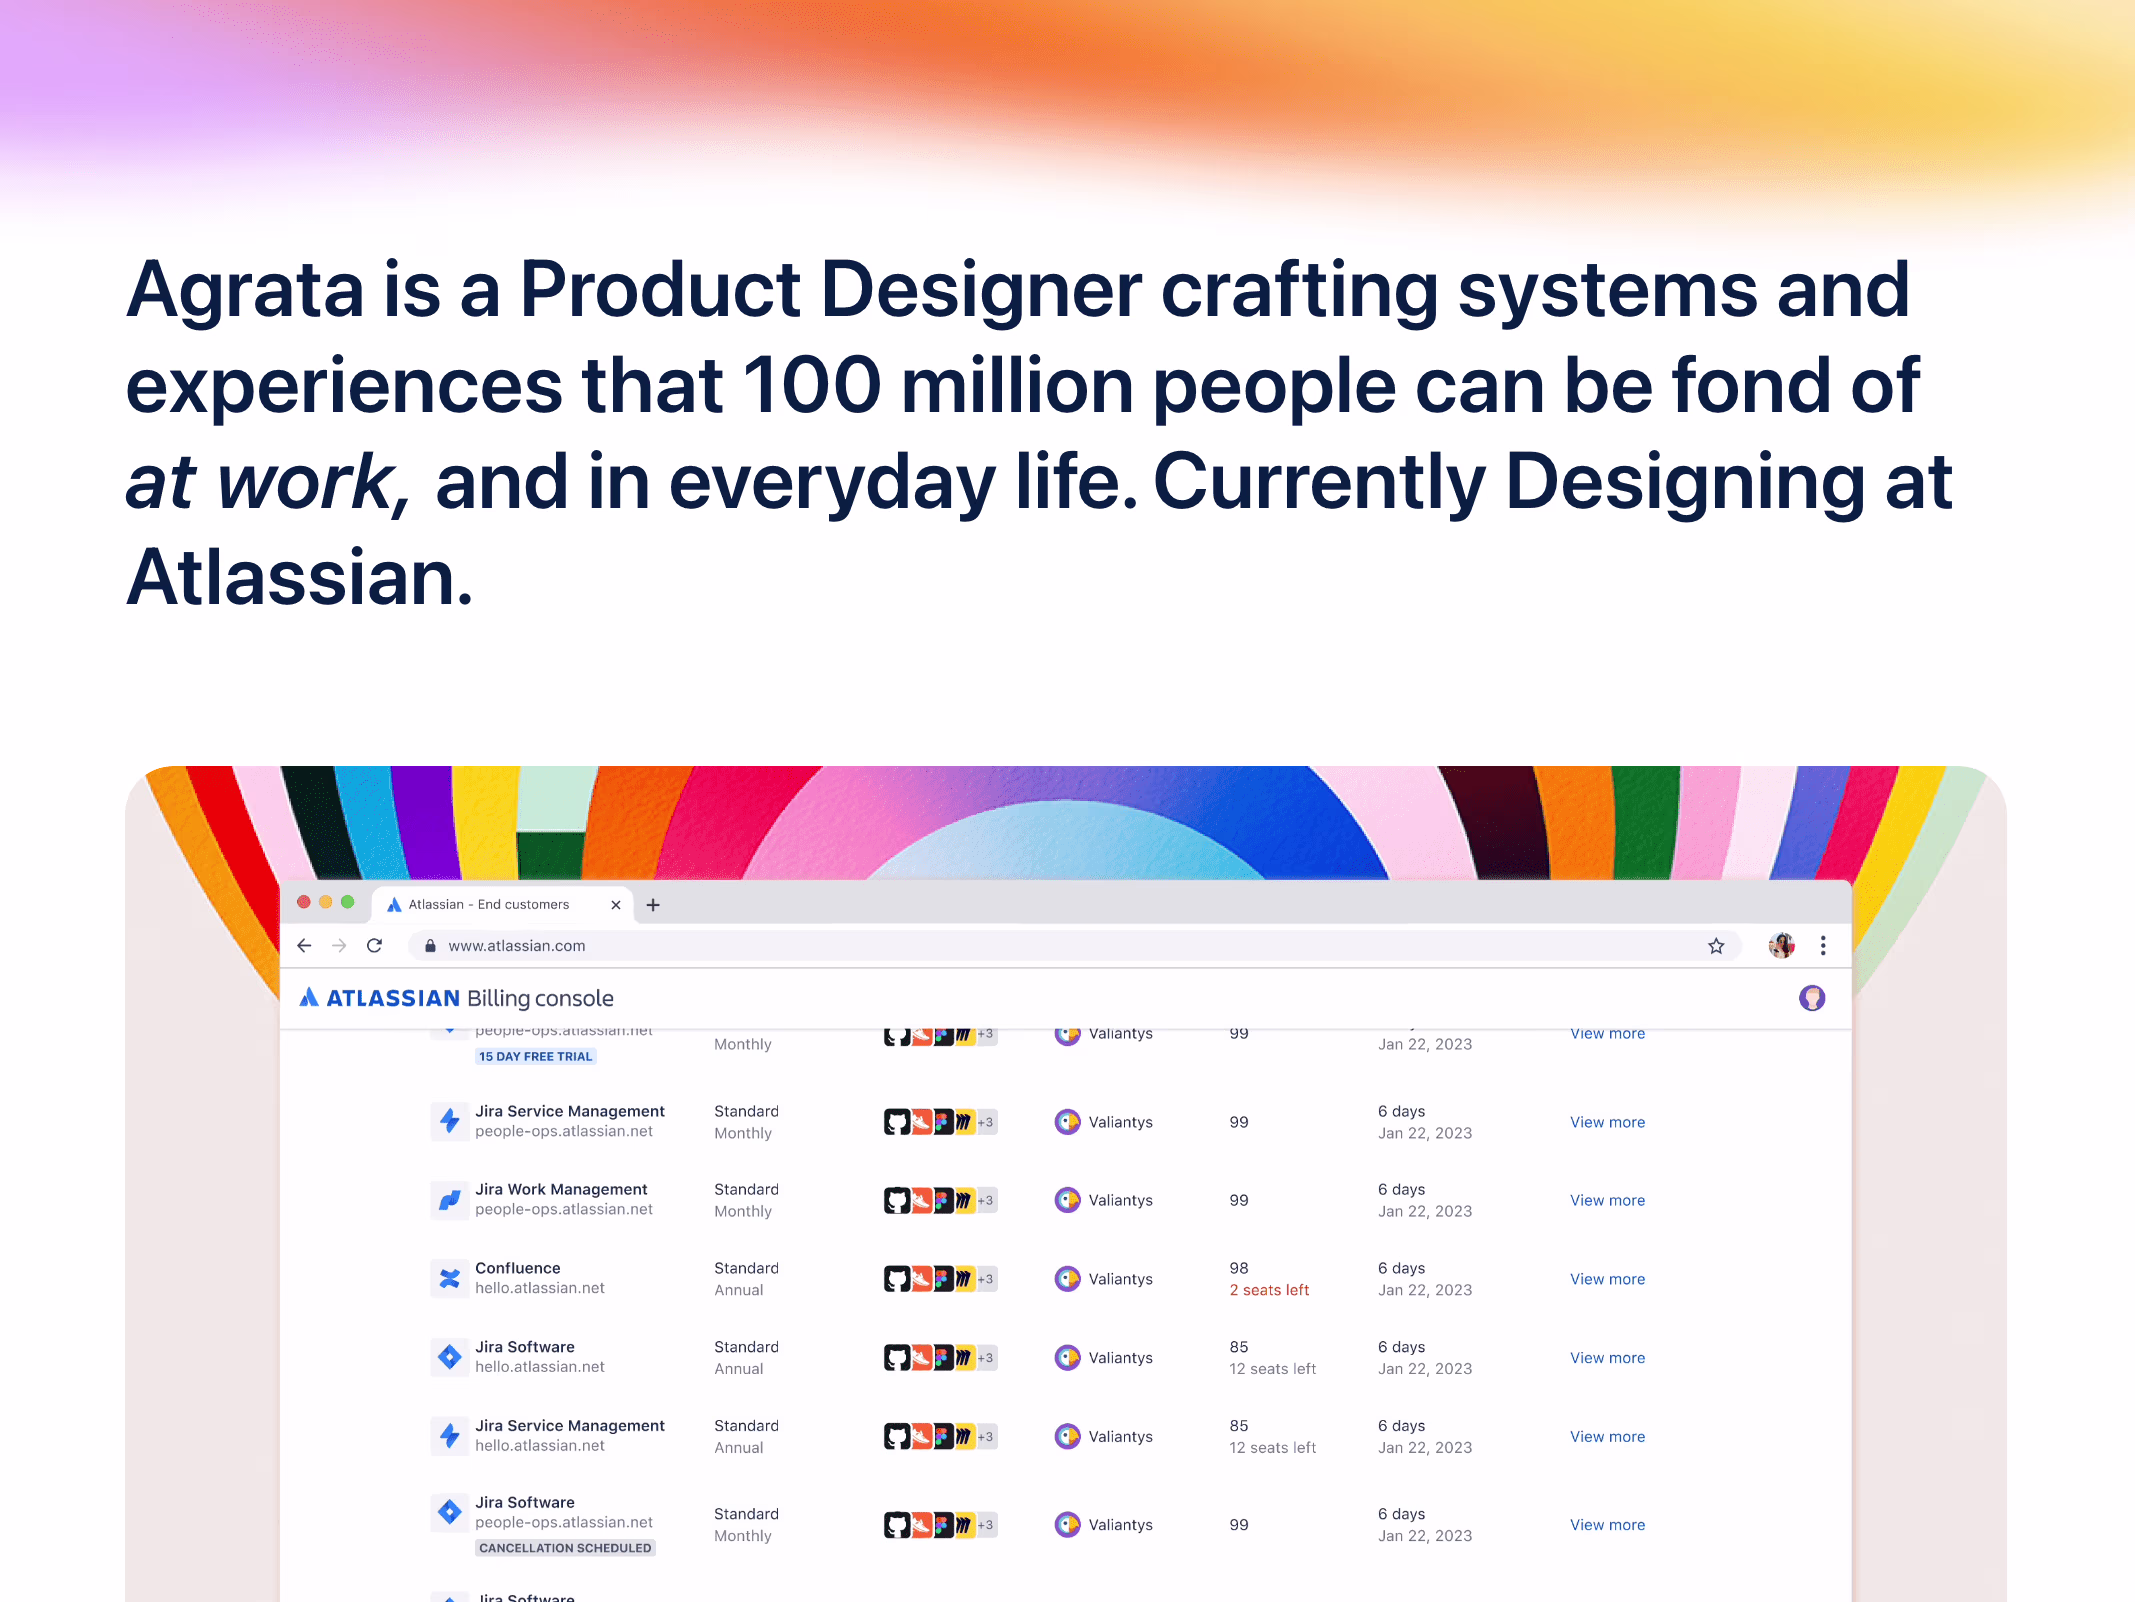Click the Confluence product icon
The image size is (2135, 1602).
pos(450,1278)
